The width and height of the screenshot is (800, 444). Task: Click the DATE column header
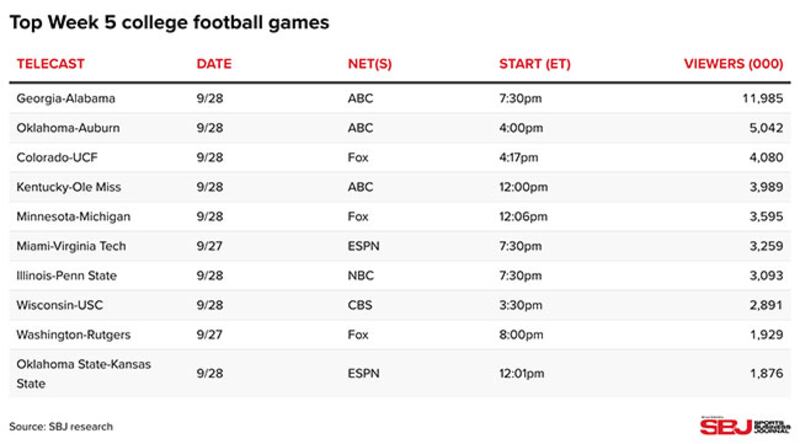[214, 64]
